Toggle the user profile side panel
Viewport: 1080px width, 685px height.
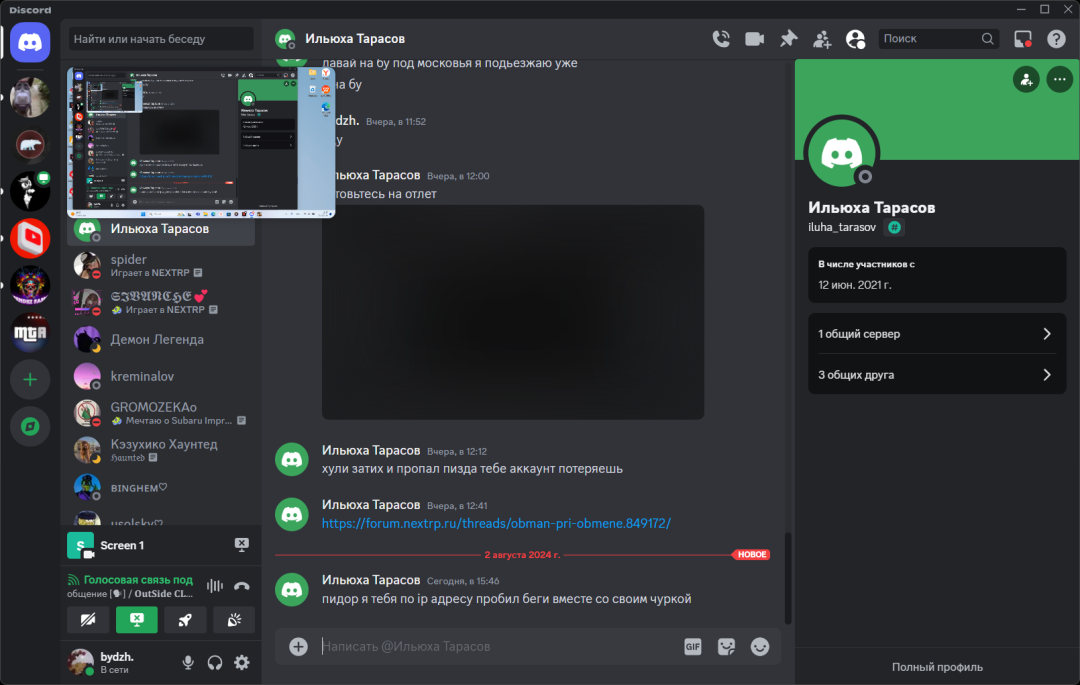855,39
